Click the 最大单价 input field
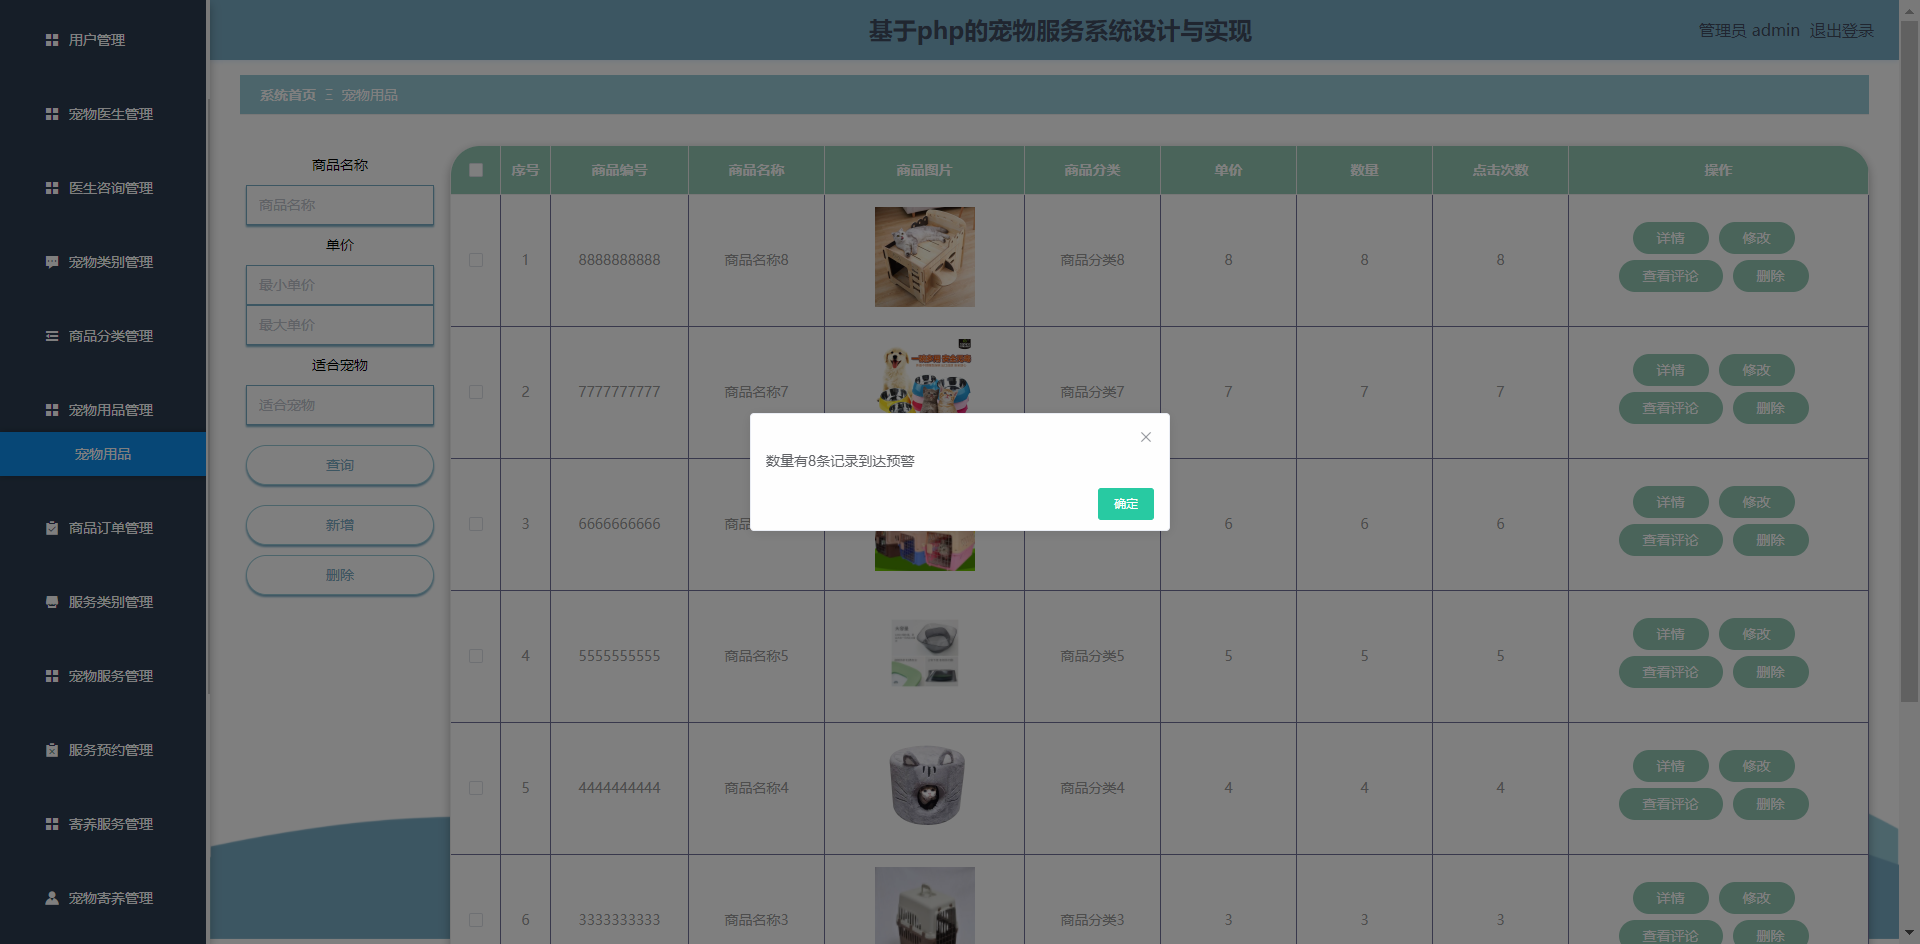The height and width of the screenshot is (944, 1920). point(340,325)
